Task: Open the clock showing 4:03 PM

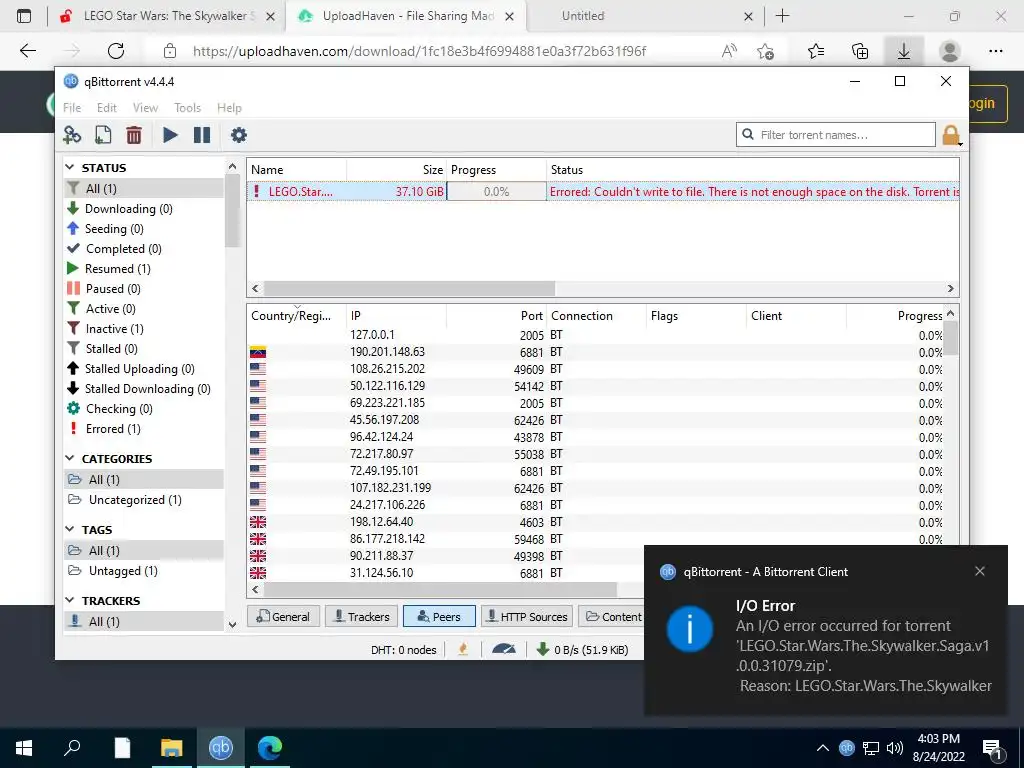Action: pyautogui.click(x=938, y=748)
